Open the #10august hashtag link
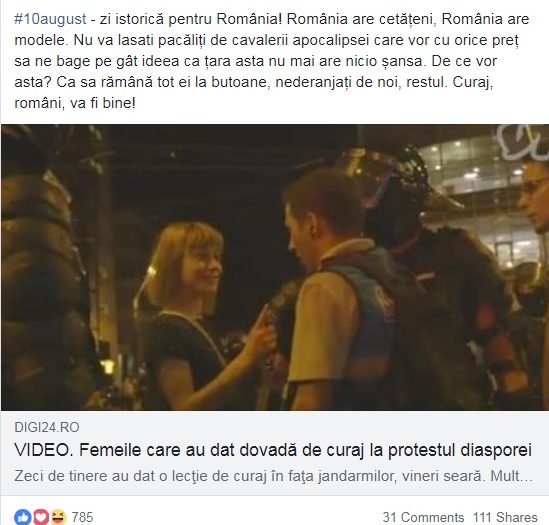 pyautogui.click(x=50, y=19)
